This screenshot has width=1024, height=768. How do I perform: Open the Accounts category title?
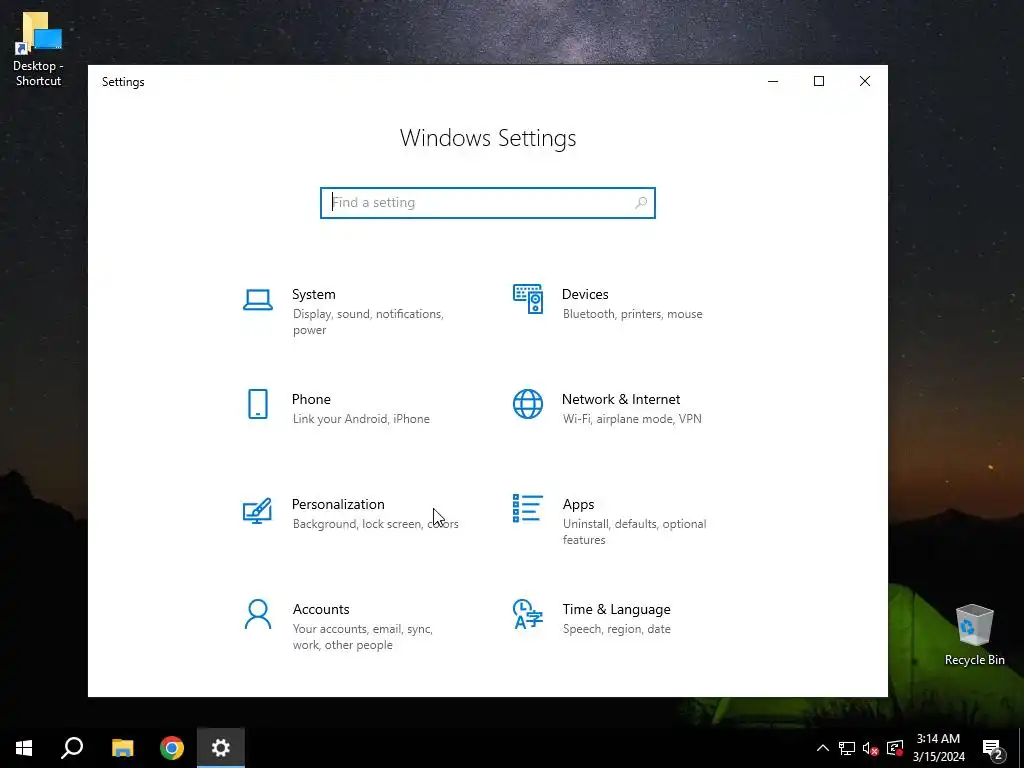[321, 609]
